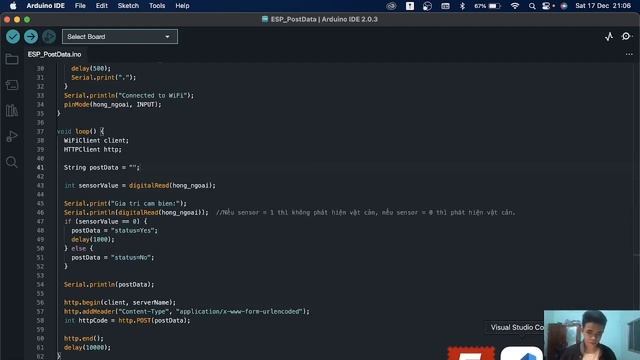The width and height of the screenshot is (640, 360).
Task: Click the 'int sensorValue' code line
Action: tap(140, 185)
